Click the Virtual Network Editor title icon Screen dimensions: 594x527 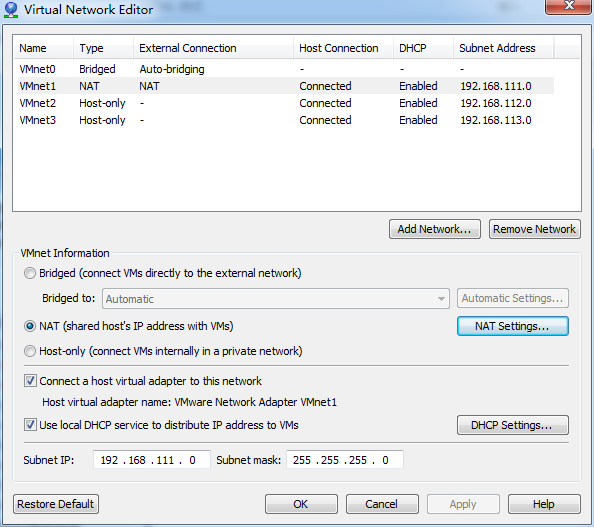[x=11, y=9]
